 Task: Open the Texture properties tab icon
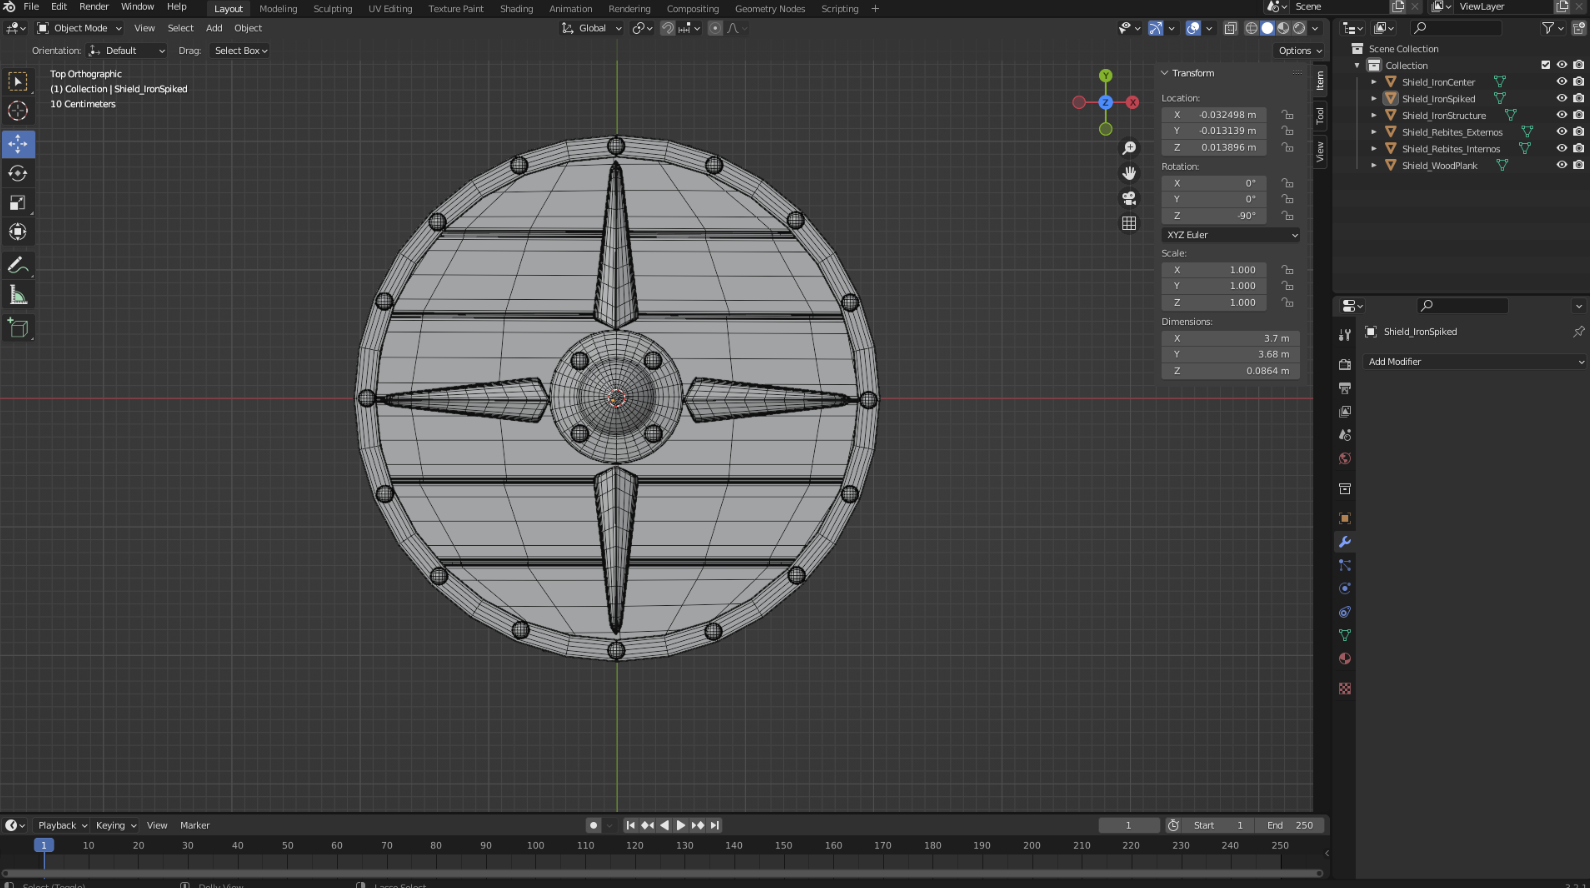[x=1345, y=689]
